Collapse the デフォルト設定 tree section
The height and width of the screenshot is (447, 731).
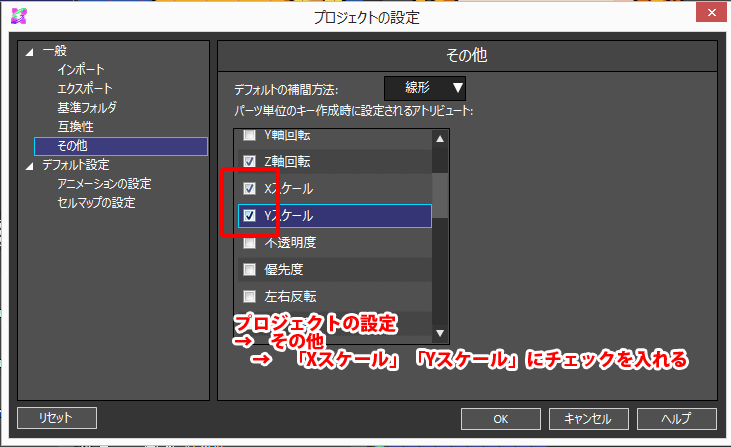[29, 166]
